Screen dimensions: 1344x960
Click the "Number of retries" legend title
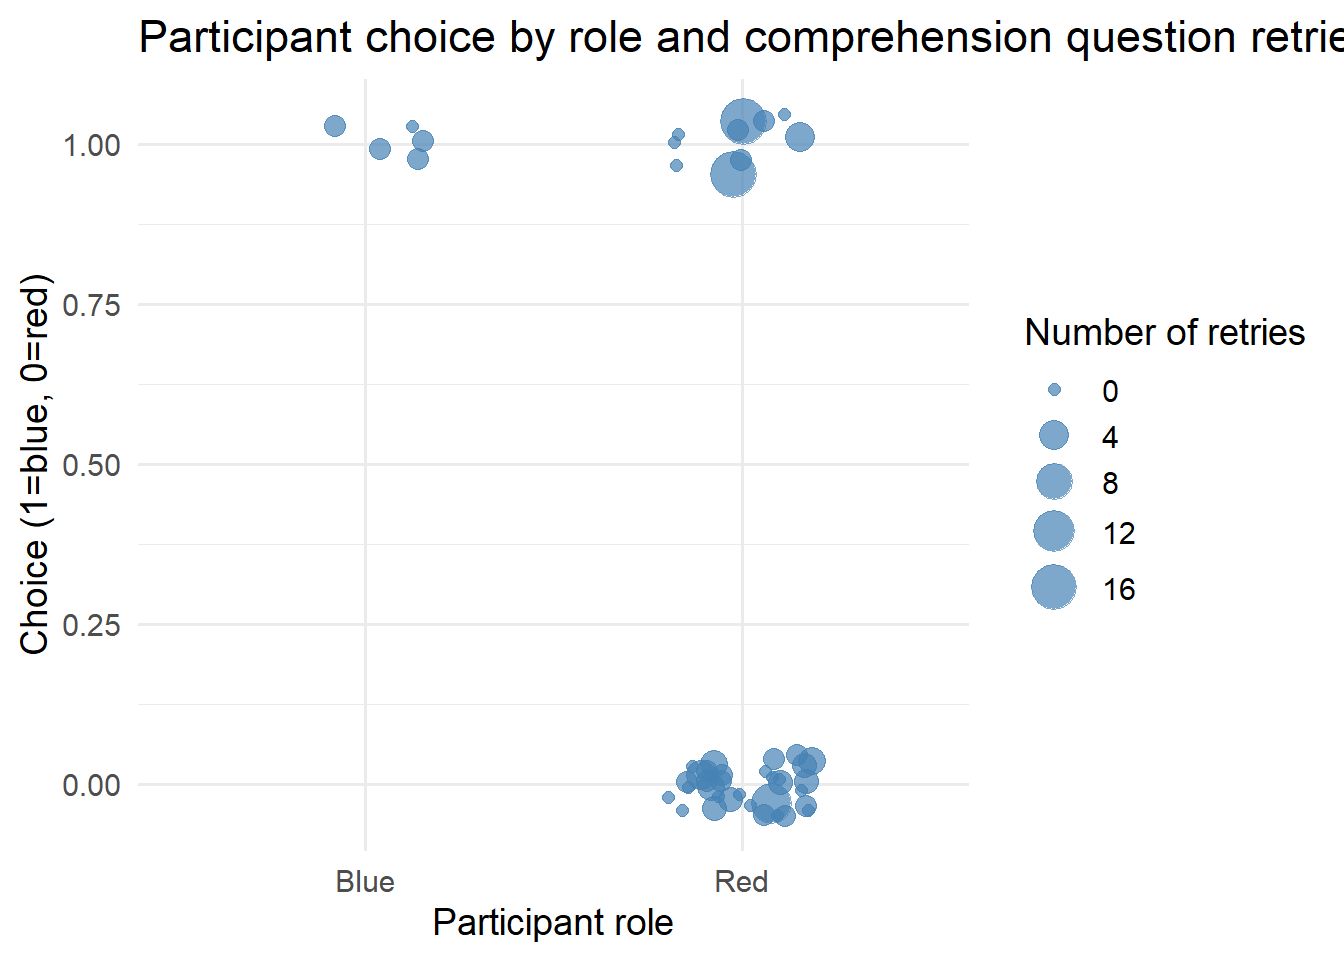click(x=1164, y=332)
